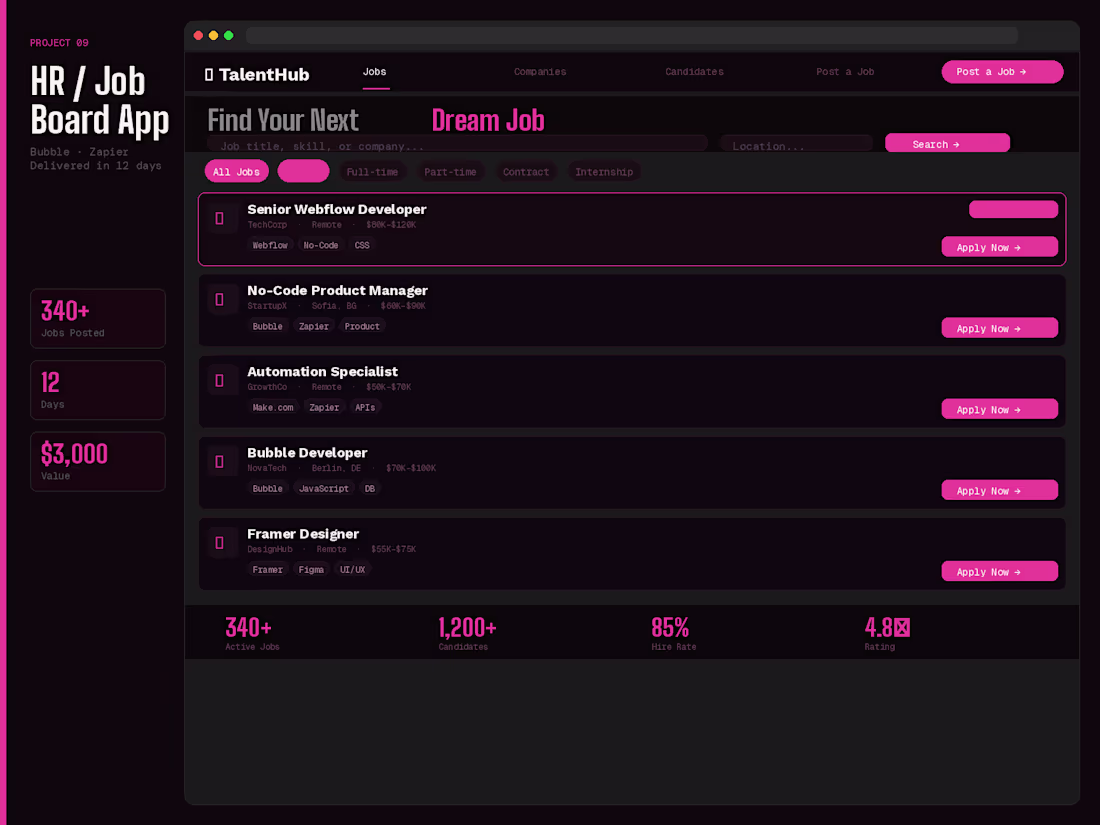Select the briefcase icon beside Senior Webflow Developer
The width and height of the screenshot is (1100, 825).
pyautogui.click(x=221, y=217)
